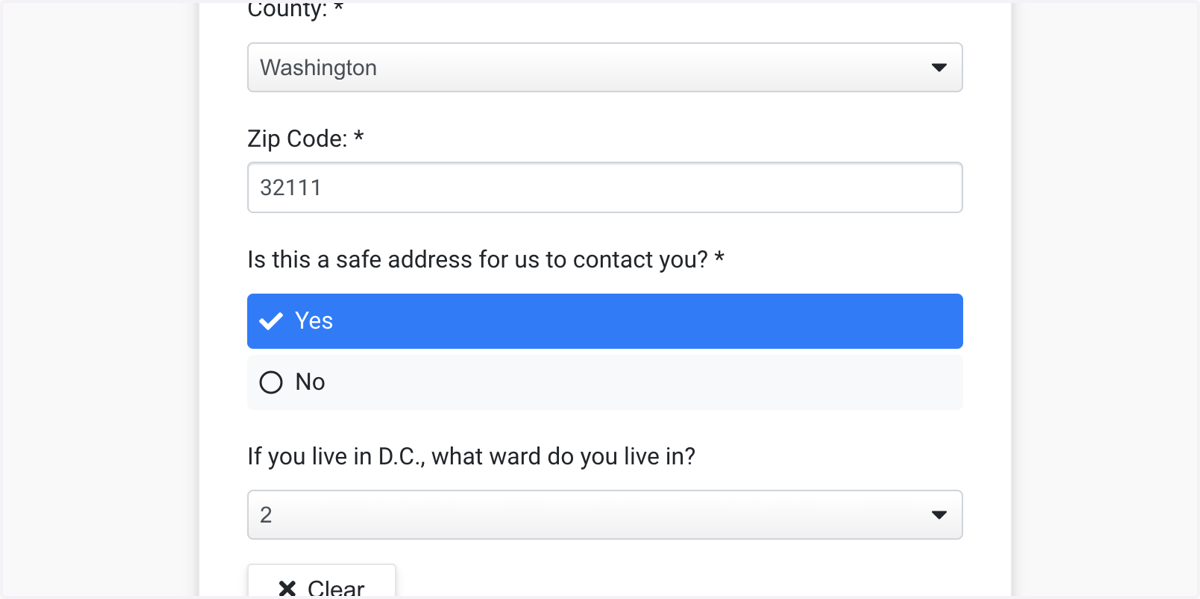Open the D.C. ward dropdown showing 2
Viewport: 1200px width, 599px height.
(x=605, y=515)
